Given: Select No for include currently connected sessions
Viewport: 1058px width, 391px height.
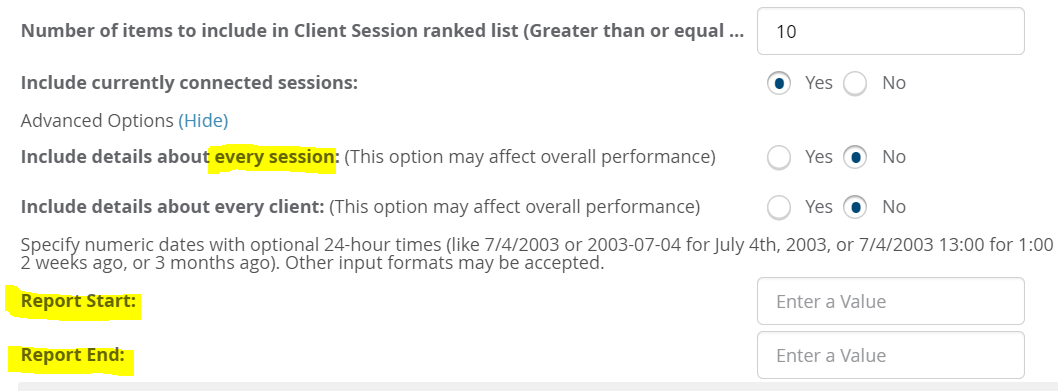Looking at the screenshot, I should (855, 84).
